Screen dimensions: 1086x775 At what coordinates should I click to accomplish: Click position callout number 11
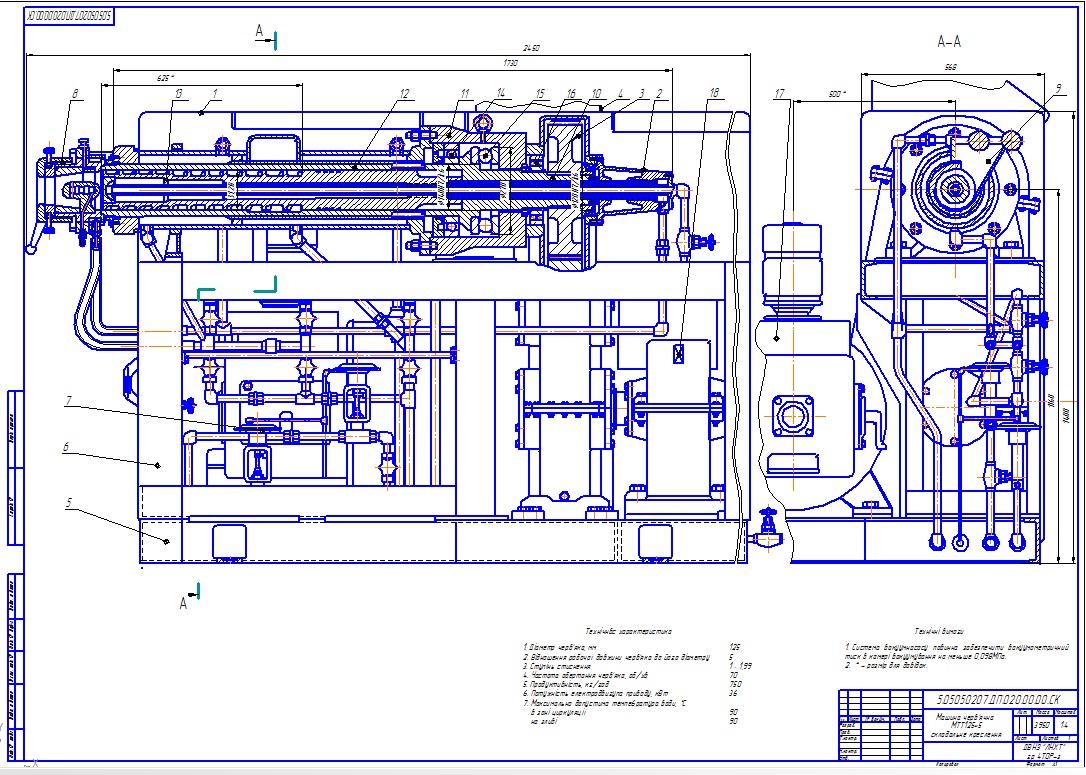click(464, 93)
